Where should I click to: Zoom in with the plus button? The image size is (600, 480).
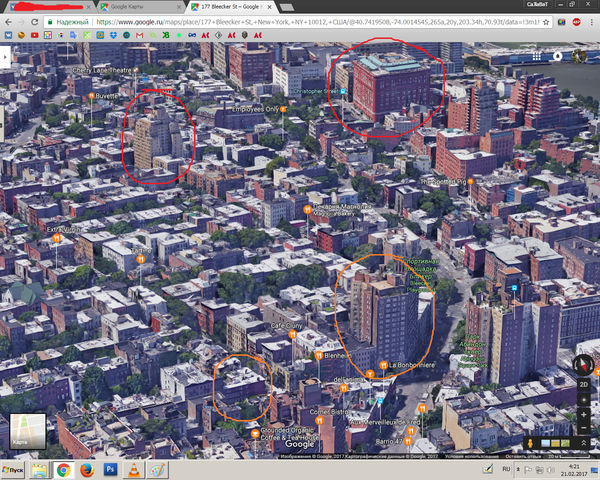coord(583,413)
